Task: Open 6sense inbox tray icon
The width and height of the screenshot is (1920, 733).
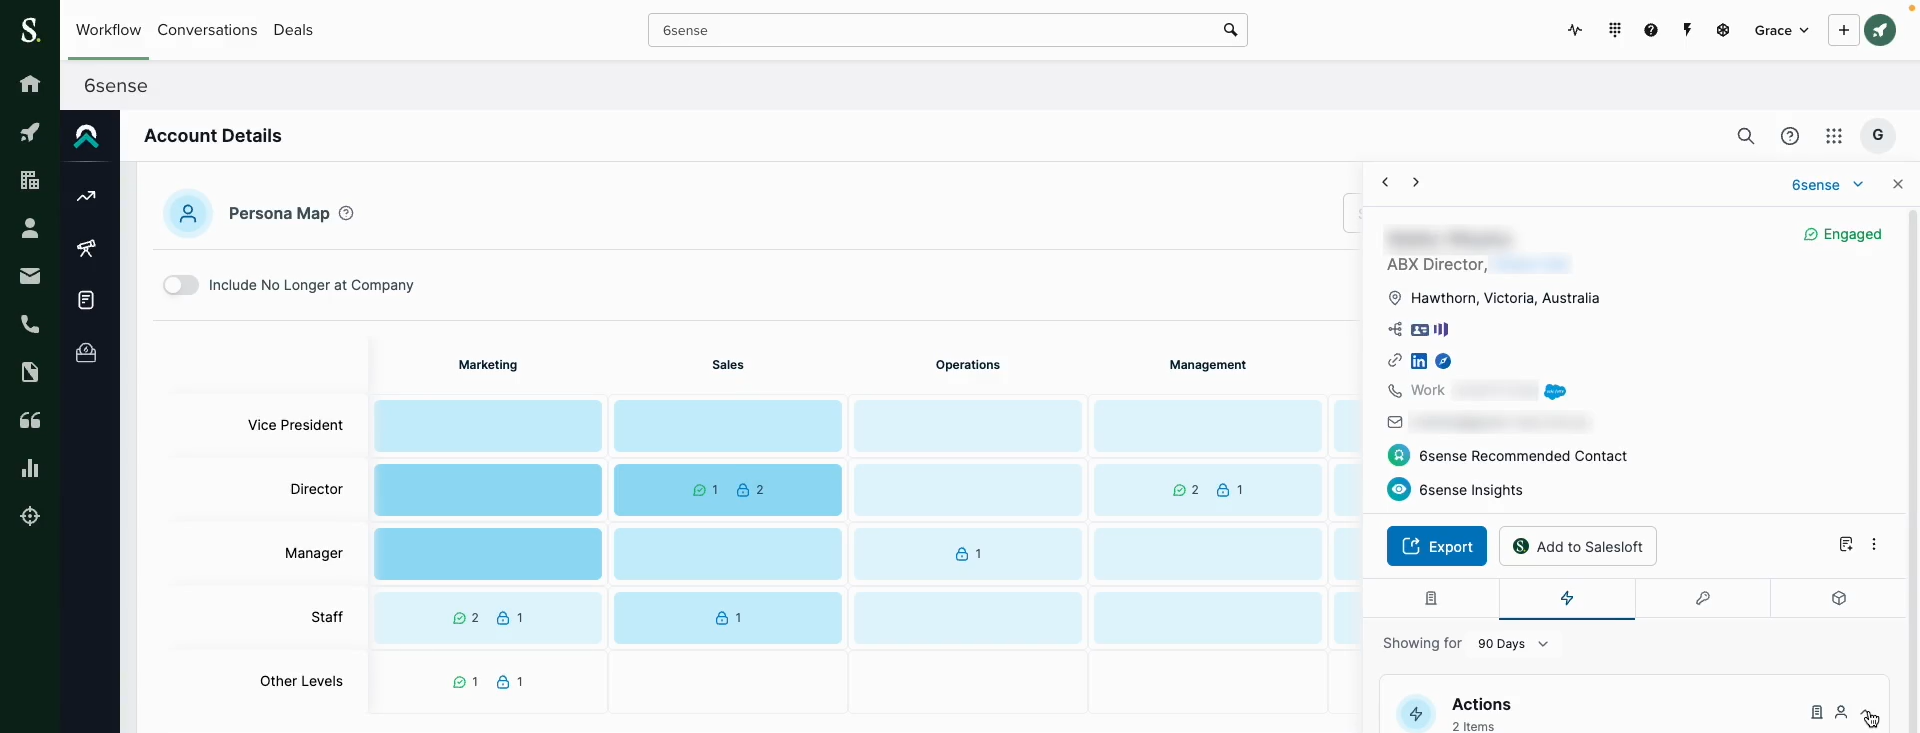Action: pyautogui.click(x=87, y=352)
